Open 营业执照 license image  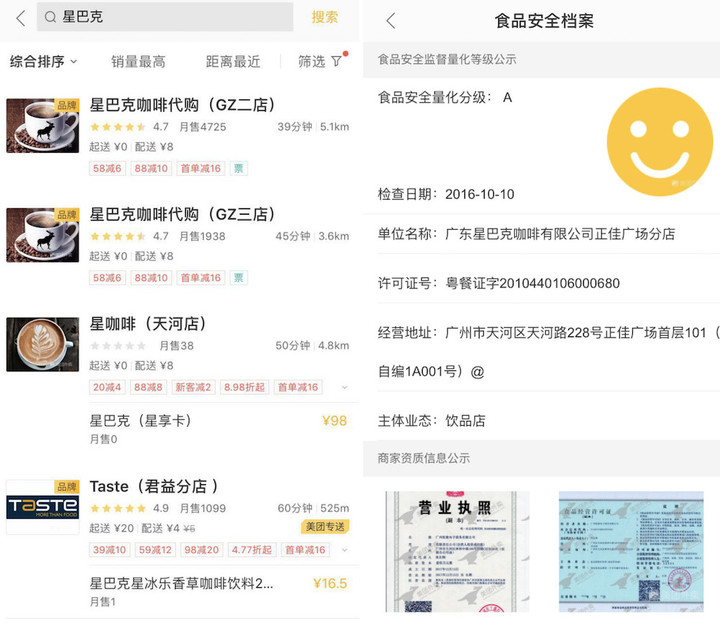coord(457,551)
